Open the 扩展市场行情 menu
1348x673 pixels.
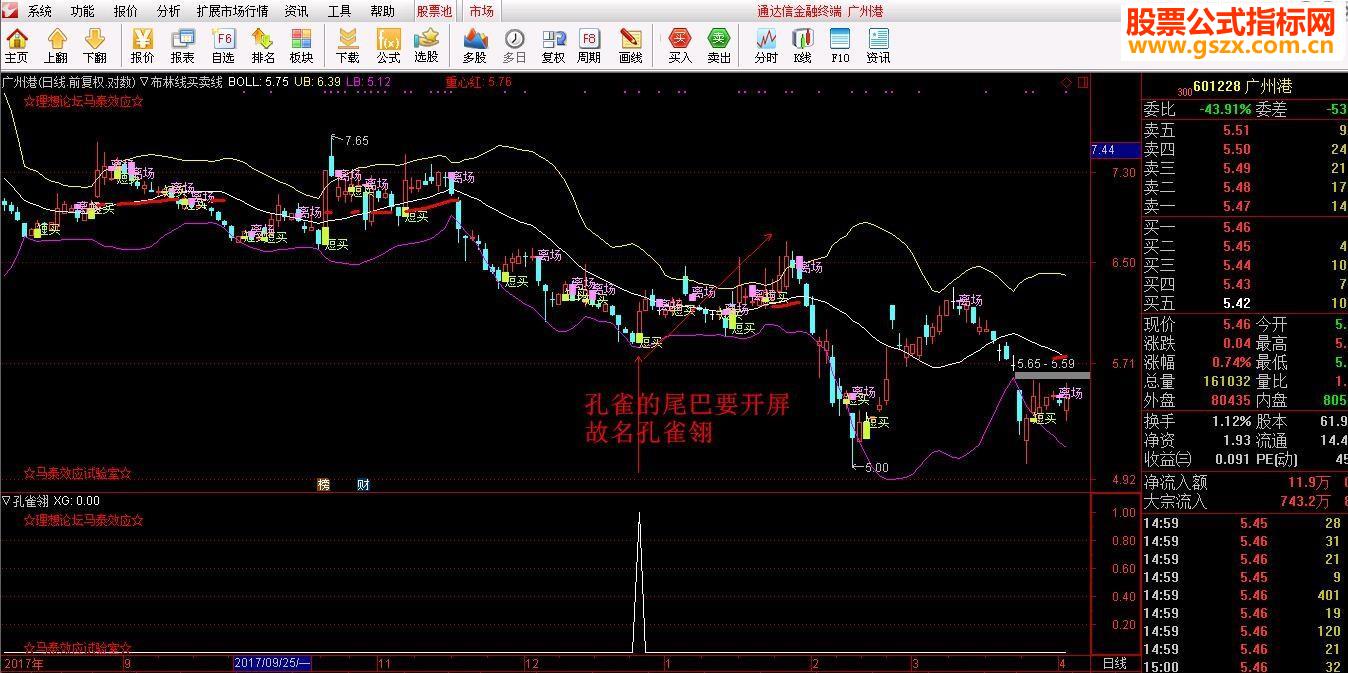pyautogui.click(x=232, y=11)
